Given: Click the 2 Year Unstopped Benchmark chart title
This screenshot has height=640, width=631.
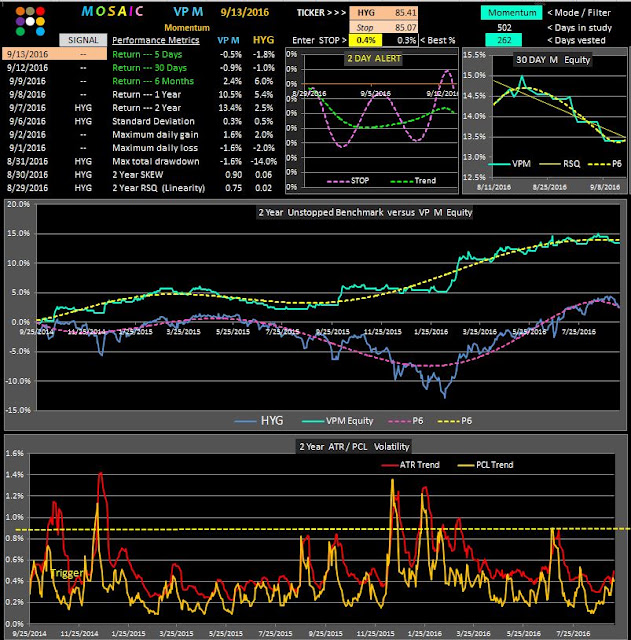Looking at the screenshot, I should [x=365, y=212].
